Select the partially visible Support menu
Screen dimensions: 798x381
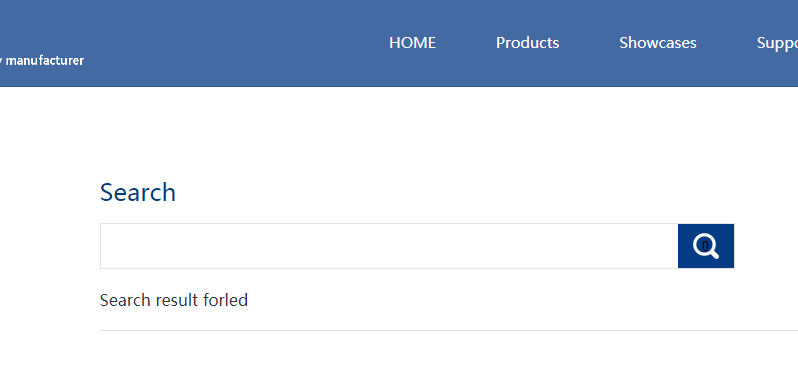coord(777,43)
